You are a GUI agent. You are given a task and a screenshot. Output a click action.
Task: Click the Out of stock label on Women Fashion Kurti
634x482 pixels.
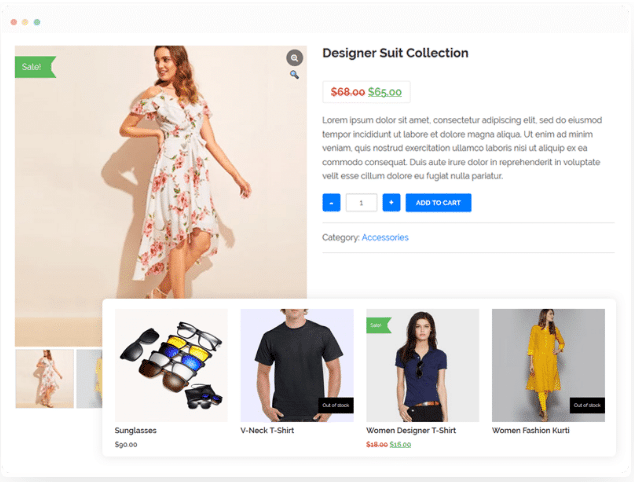coord(586,405)
